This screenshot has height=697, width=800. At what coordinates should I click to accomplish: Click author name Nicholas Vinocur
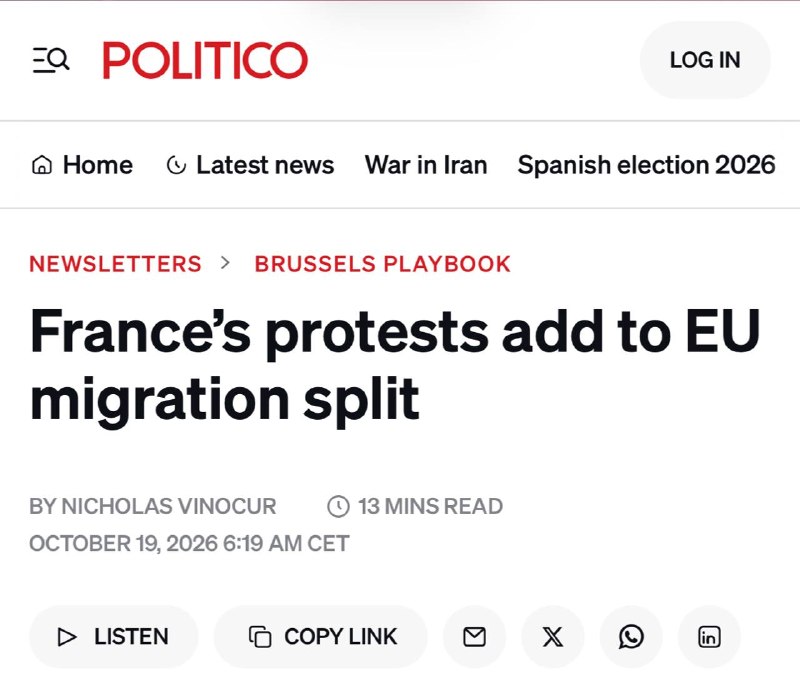[x=169, y=506]
